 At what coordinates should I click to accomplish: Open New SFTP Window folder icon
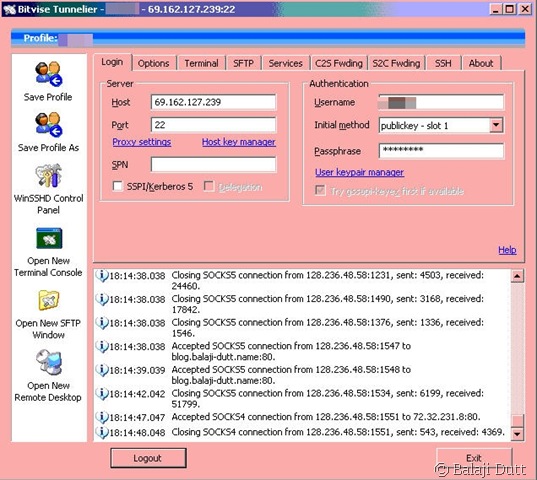[49, 300]
